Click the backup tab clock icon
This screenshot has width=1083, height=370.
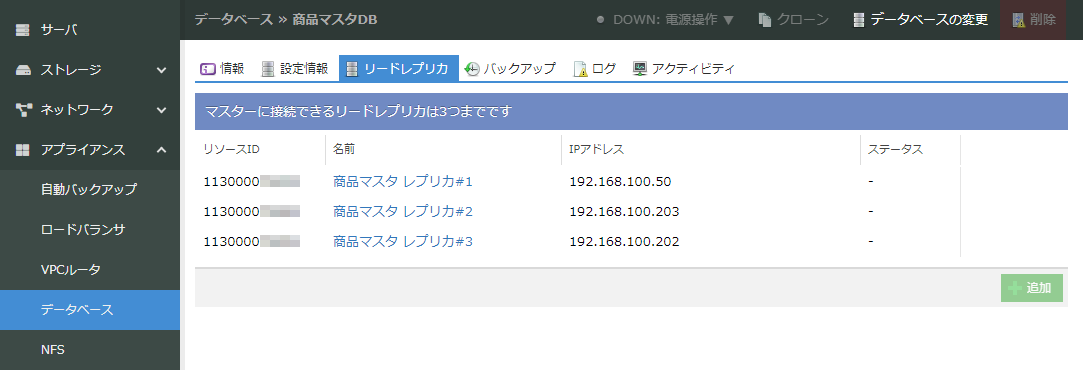(472, 69)
